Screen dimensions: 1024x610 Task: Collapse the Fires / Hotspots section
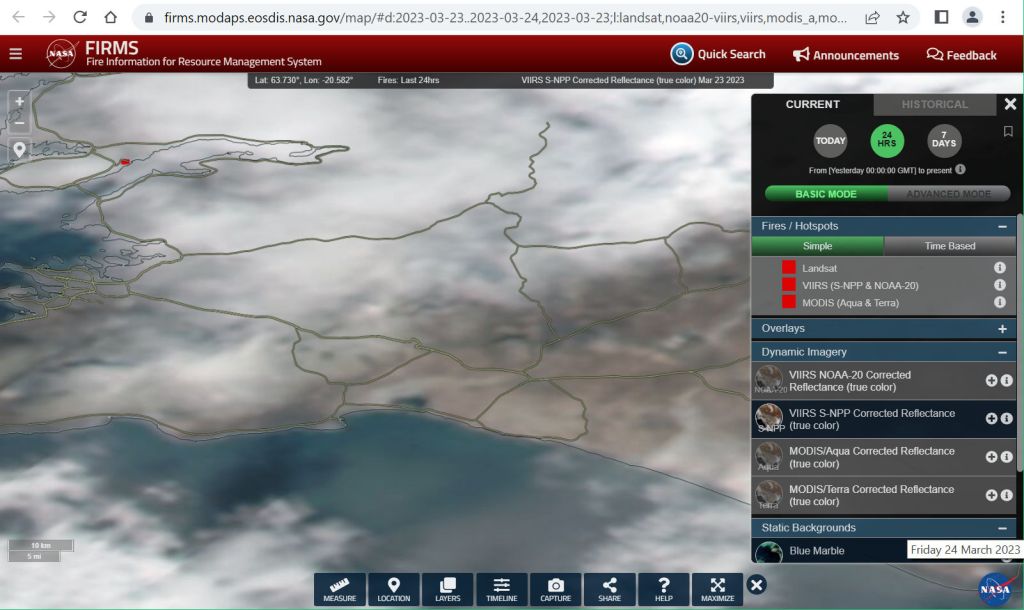1002,227
